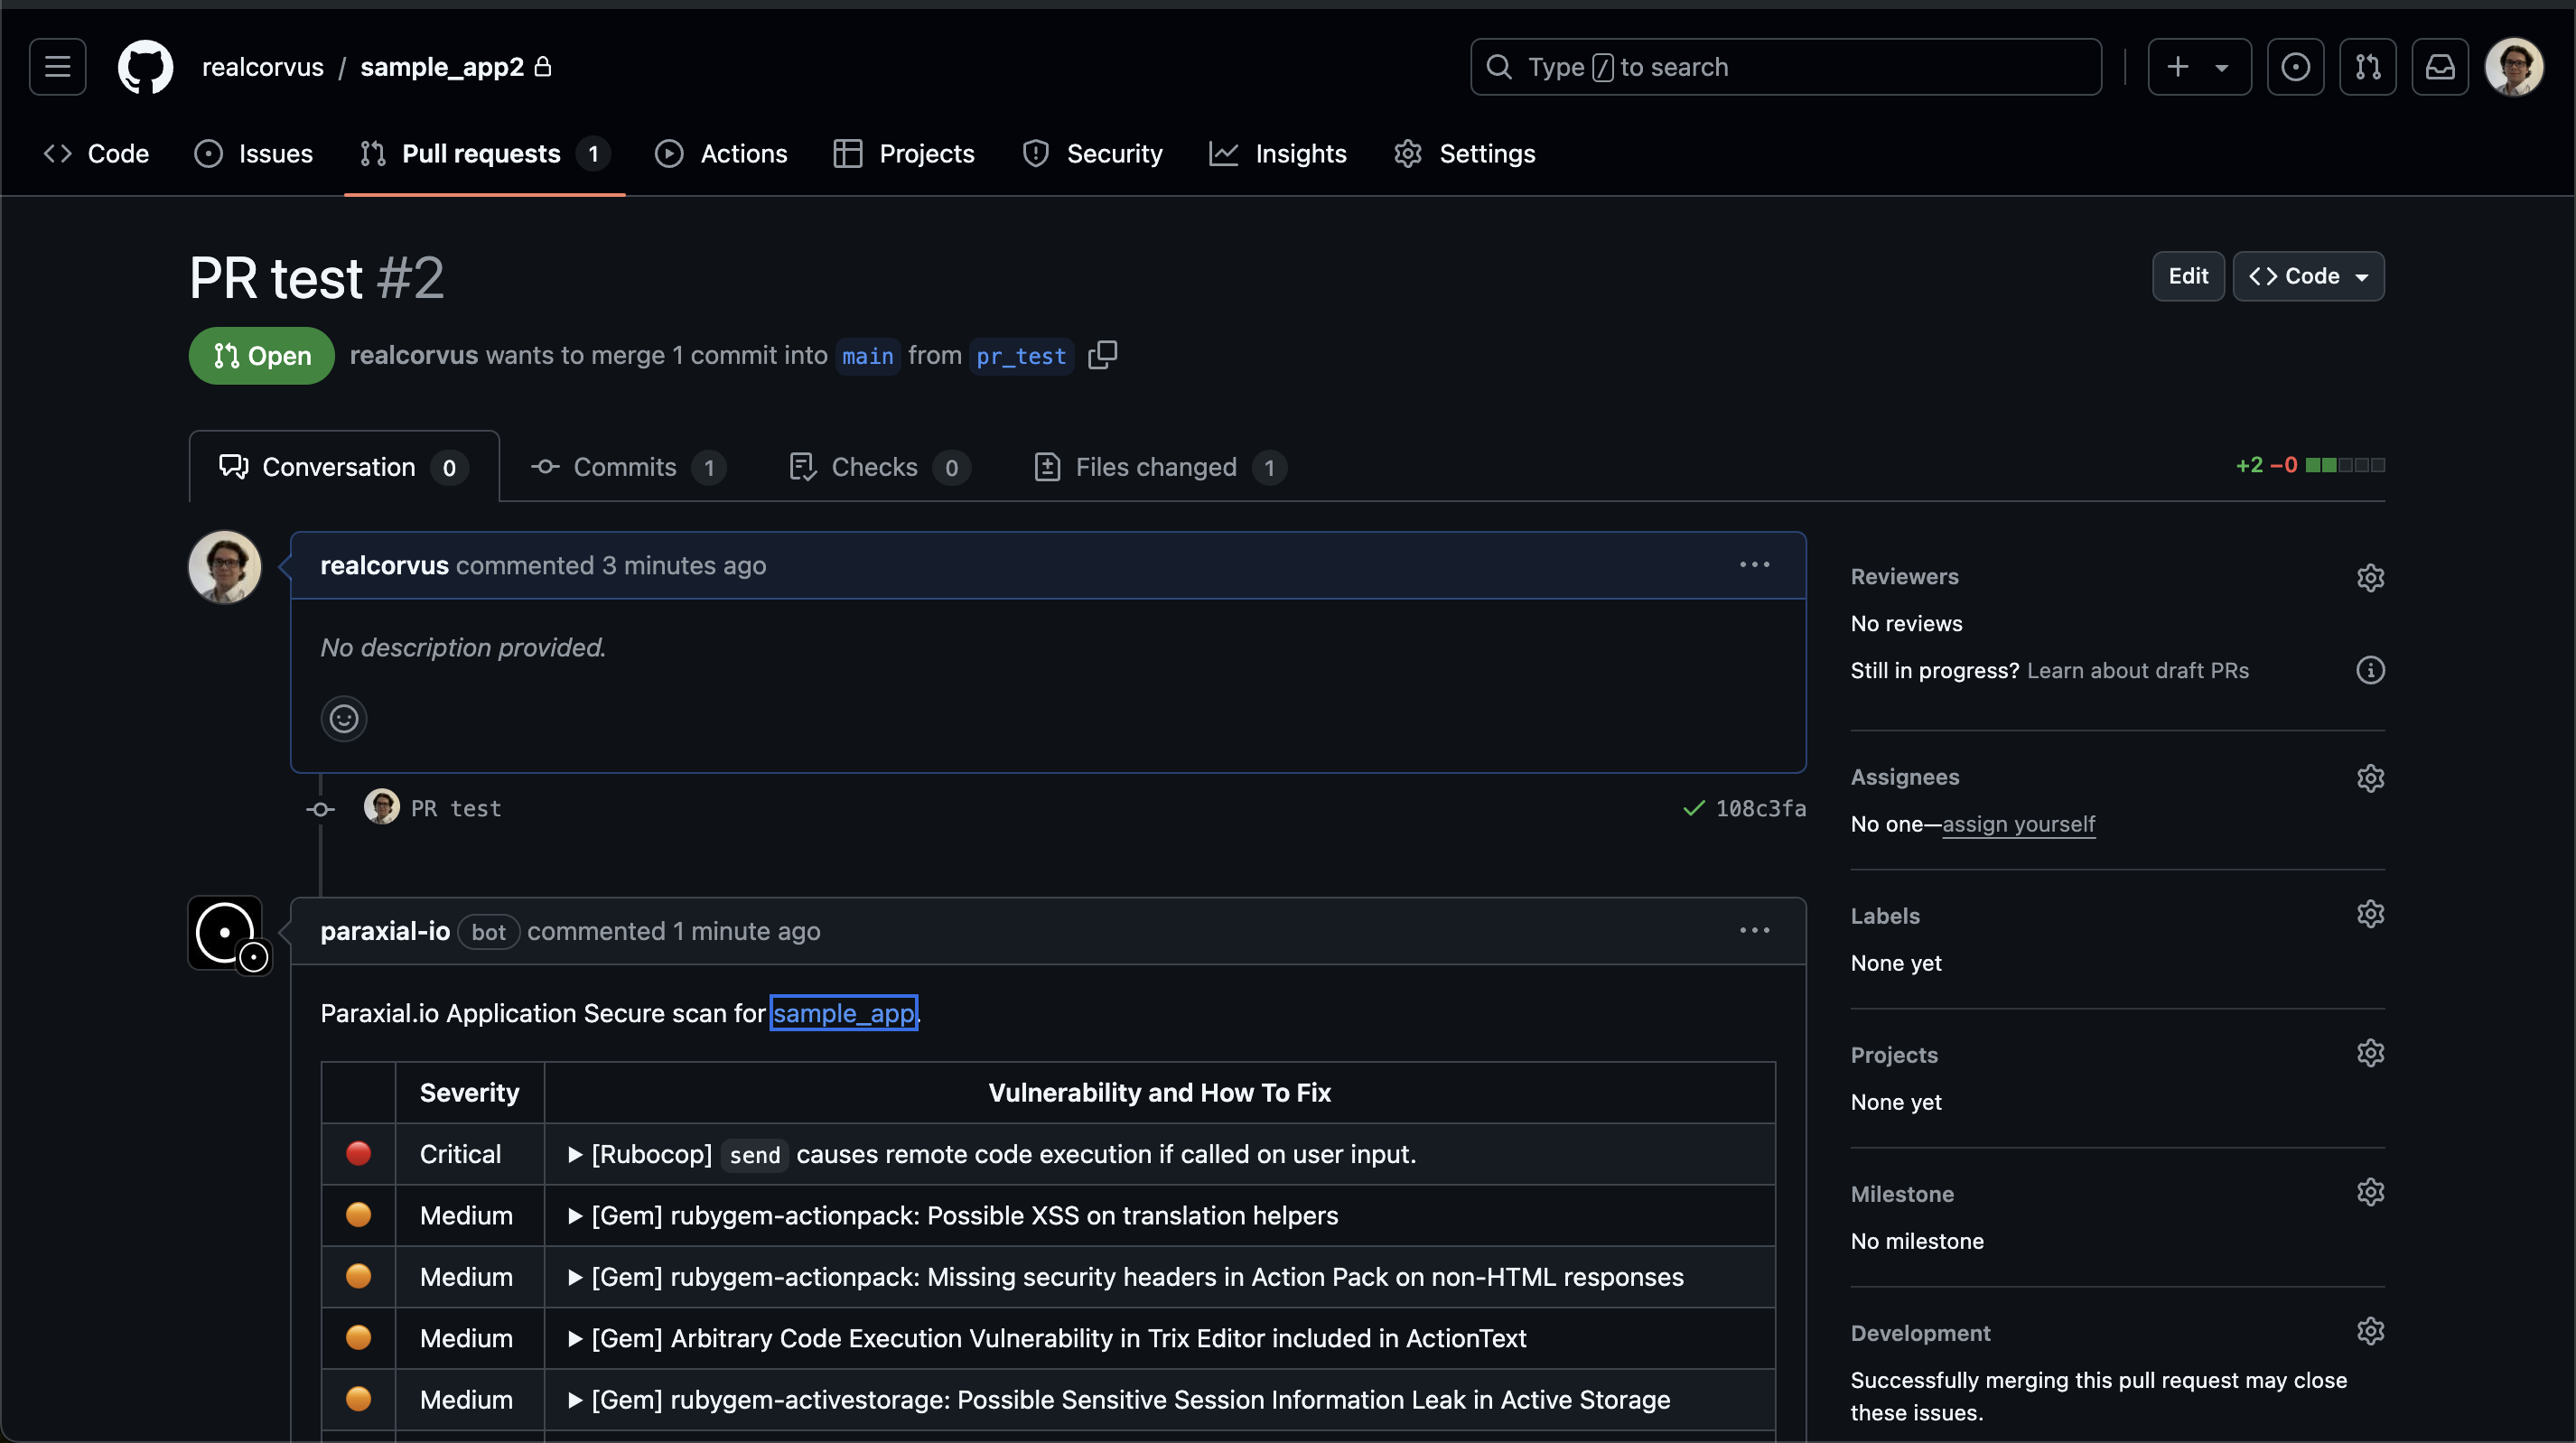Screen dimensions: 2576x1443
Task: Open the create-new dropdown caret
Action: [x=2221, y=68]
